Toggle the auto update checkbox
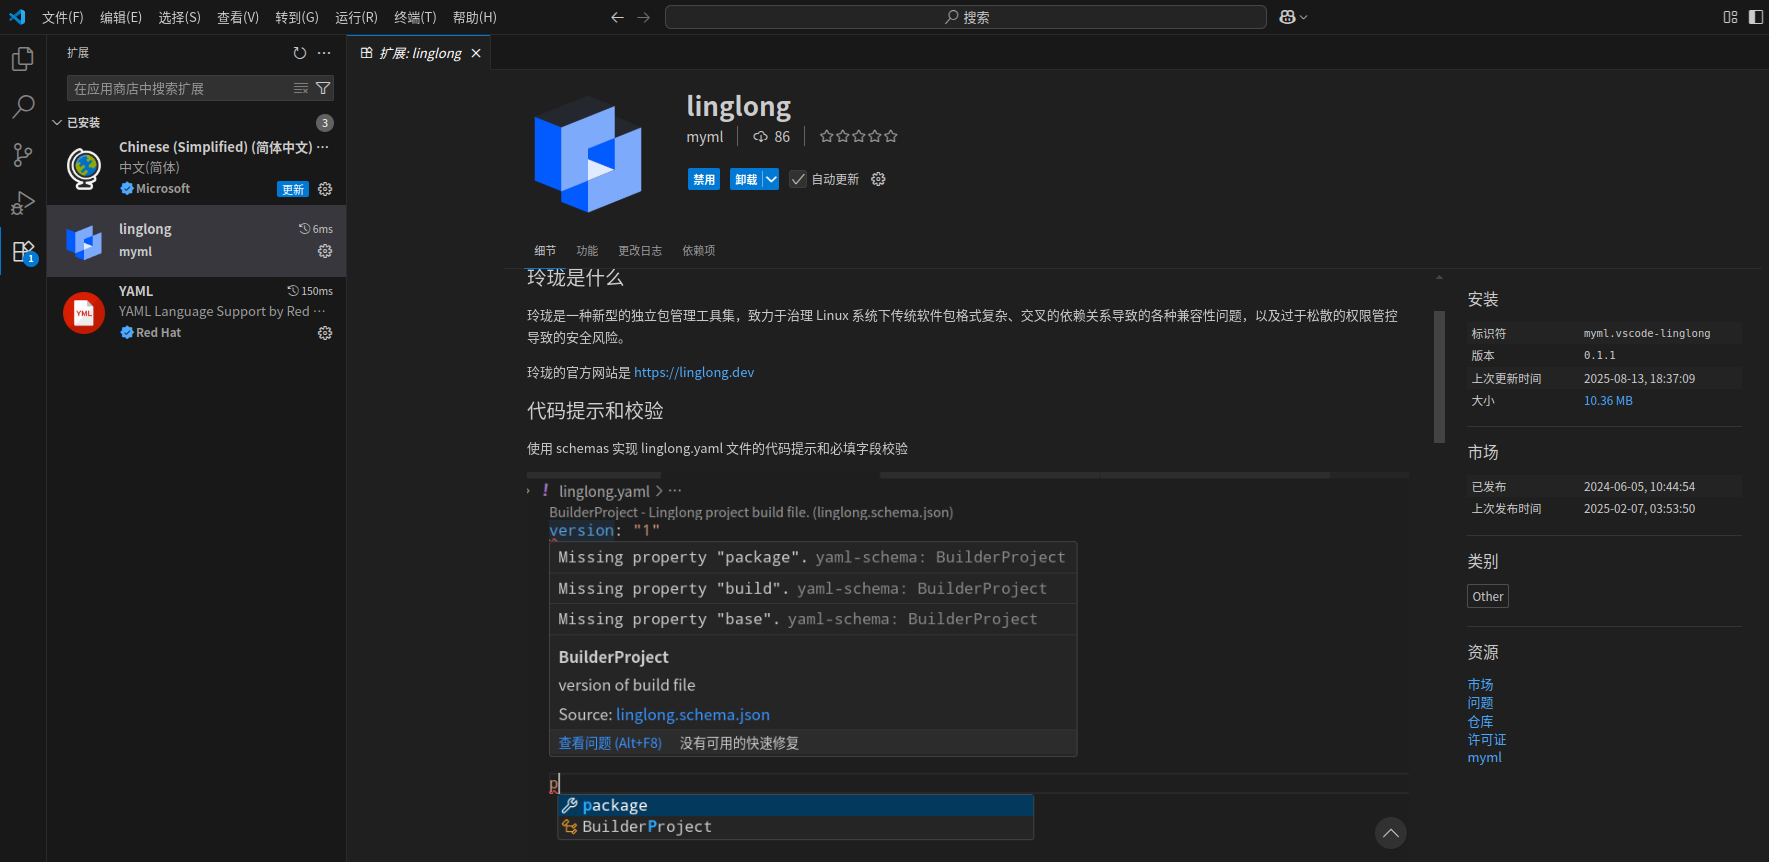1769x862 pixels. 798,179
